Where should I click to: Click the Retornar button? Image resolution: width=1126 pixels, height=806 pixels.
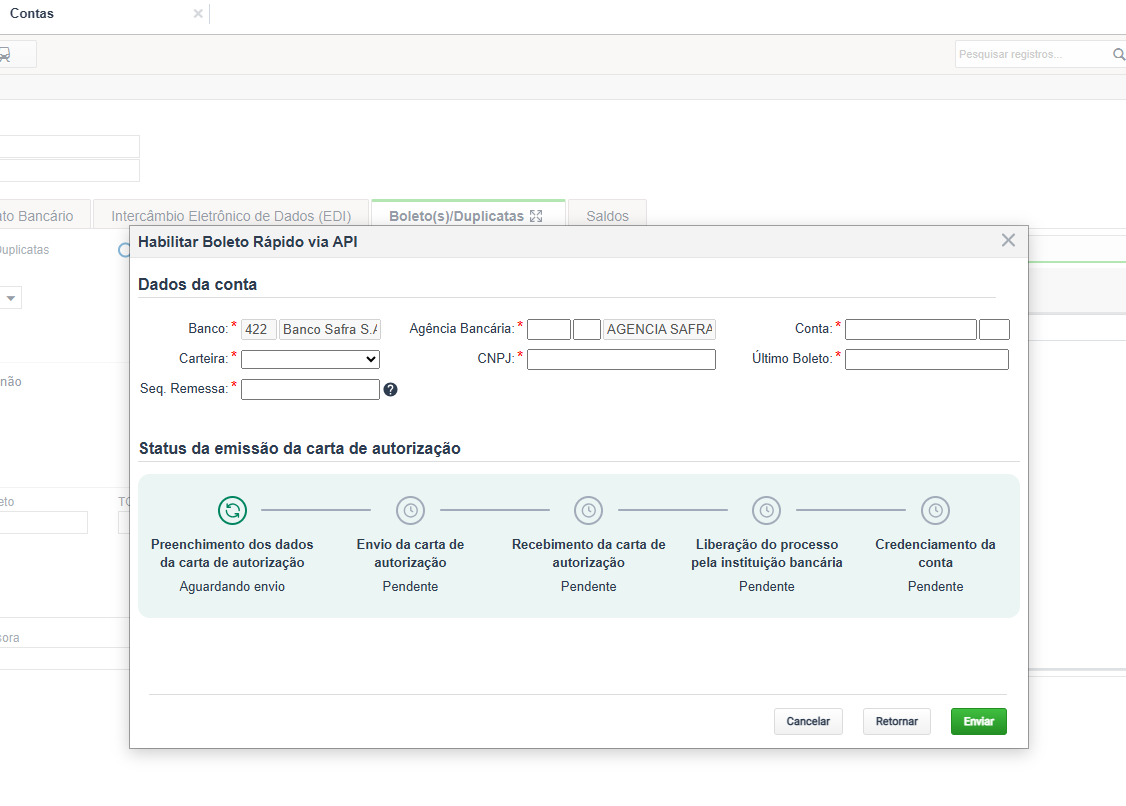tap(897, 721)
